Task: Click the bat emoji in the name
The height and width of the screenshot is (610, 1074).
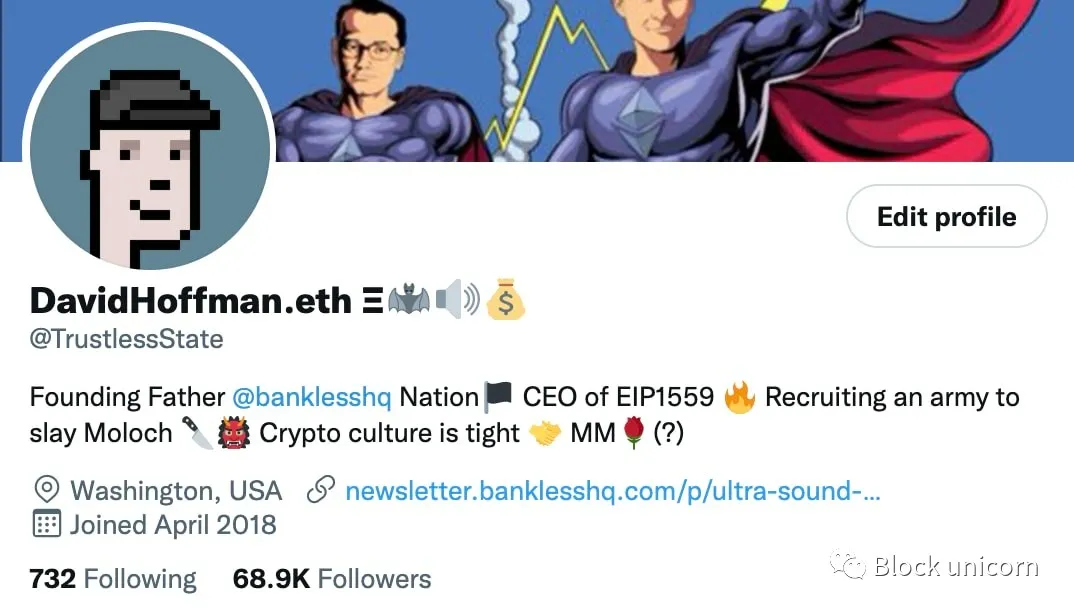Action: pyautogui.click(x=409, y=300)
